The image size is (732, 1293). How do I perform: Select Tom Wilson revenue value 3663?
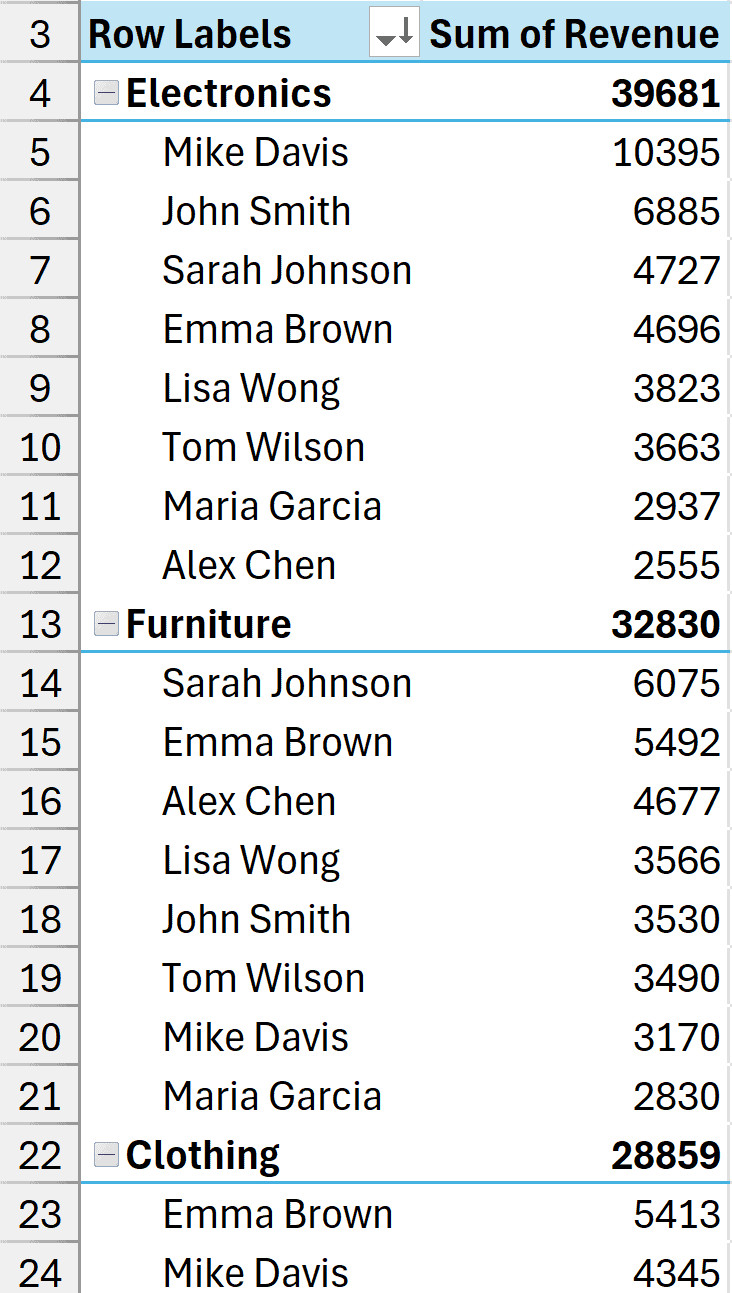(676, 447)
